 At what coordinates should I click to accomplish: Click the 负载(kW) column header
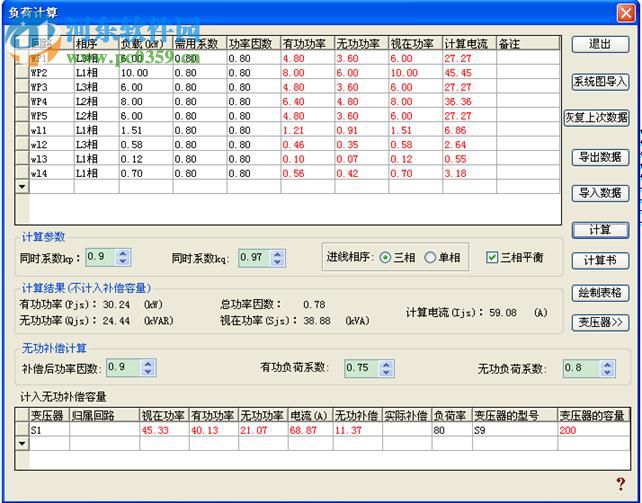[146, 43]
